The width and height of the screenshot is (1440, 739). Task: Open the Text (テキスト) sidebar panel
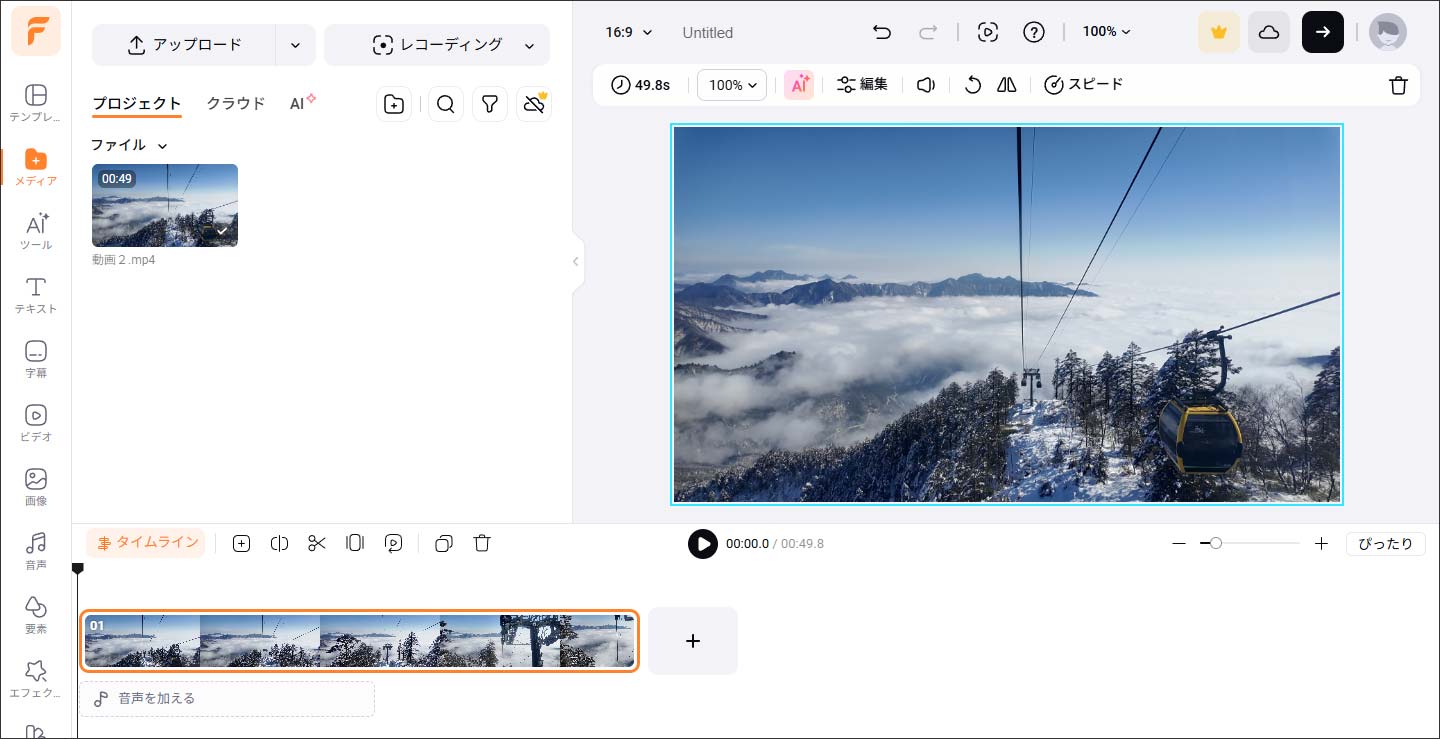[x=36, y=295]
